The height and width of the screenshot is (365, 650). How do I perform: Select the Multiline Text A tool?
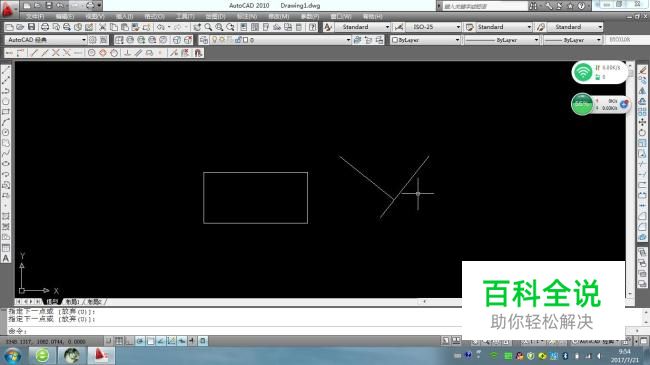point(6,258)
